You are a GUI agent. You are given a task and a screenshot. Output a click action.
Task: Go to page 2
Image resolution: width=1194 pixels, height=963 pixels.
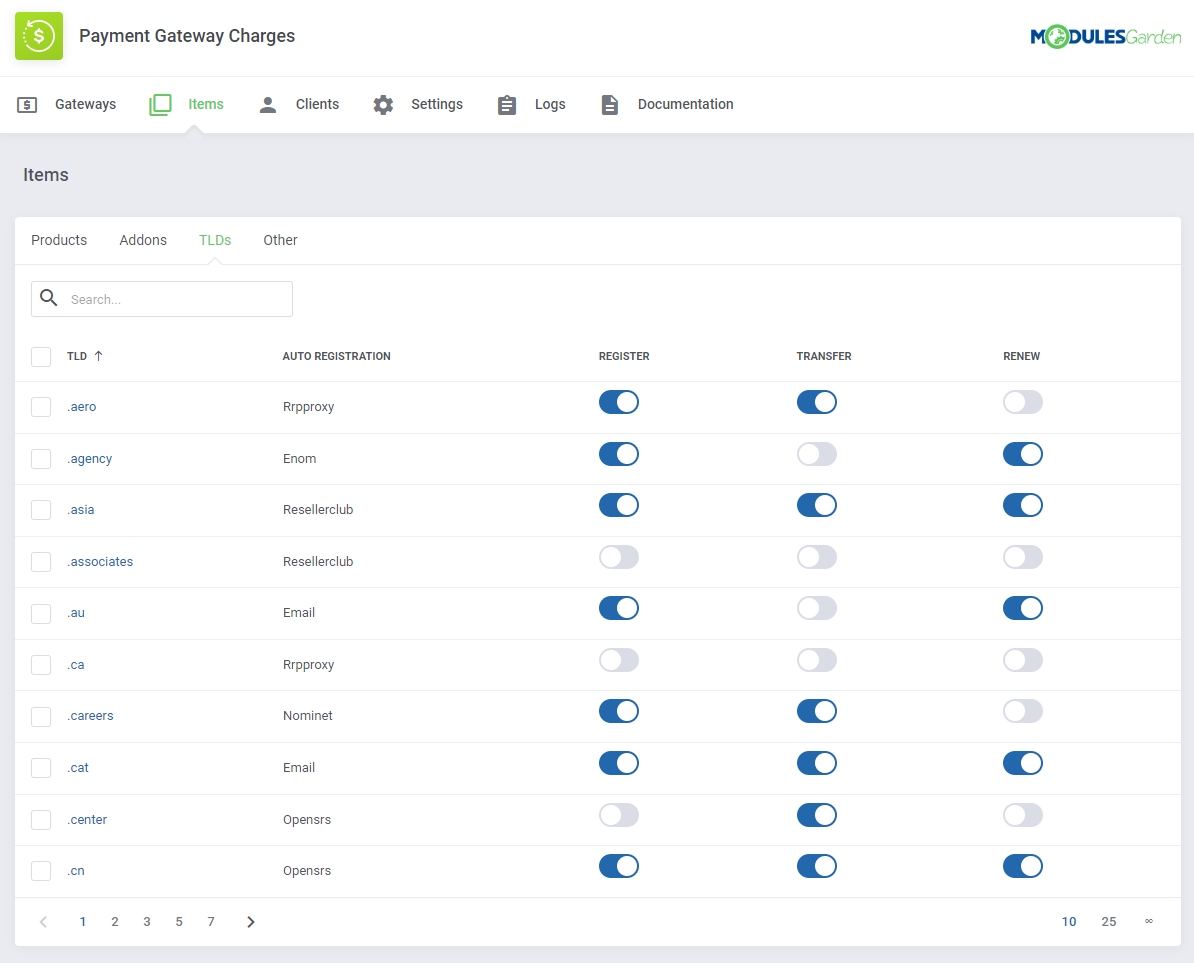[x=115, y=922]
